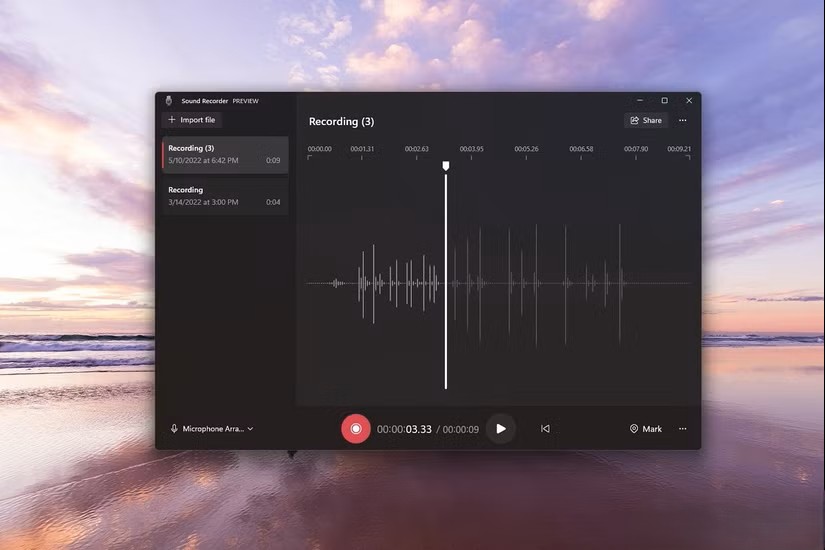Screen dimensions: 825x550
Task: Click the 00:02.63 timeline label
Action: [417, 149]
